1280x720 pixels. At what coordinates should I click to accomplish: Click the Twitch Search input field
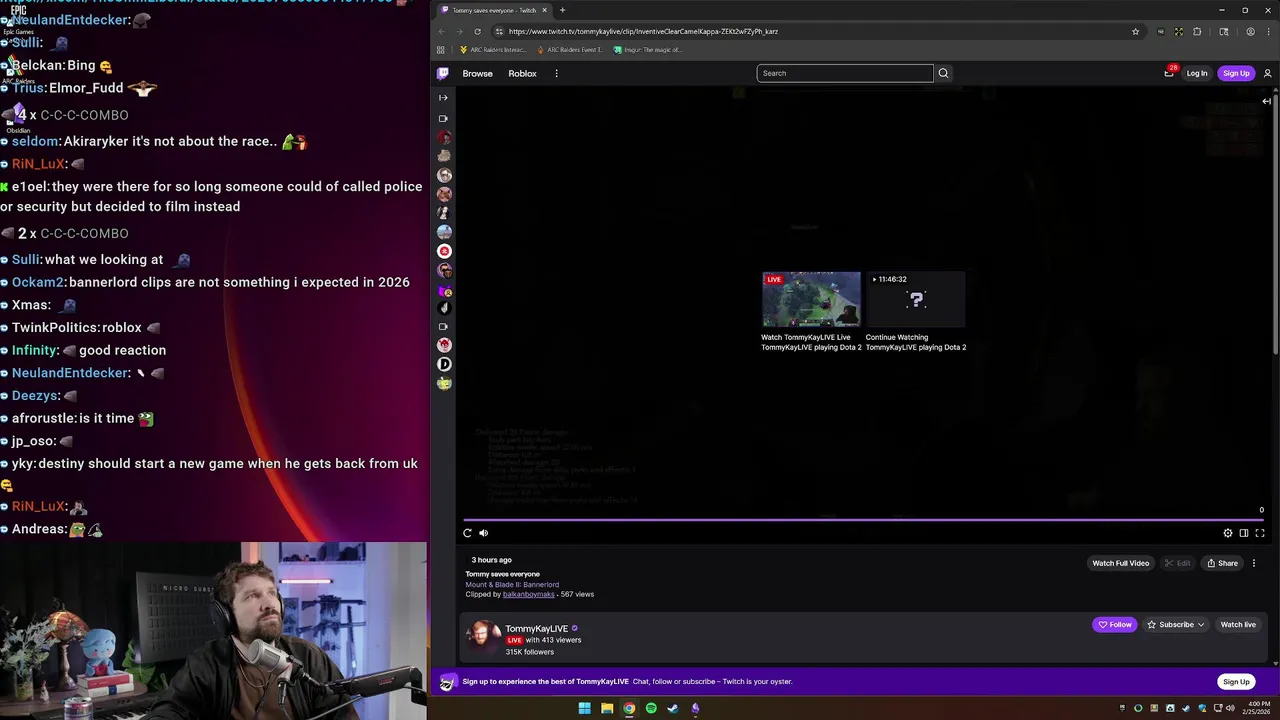845,73
